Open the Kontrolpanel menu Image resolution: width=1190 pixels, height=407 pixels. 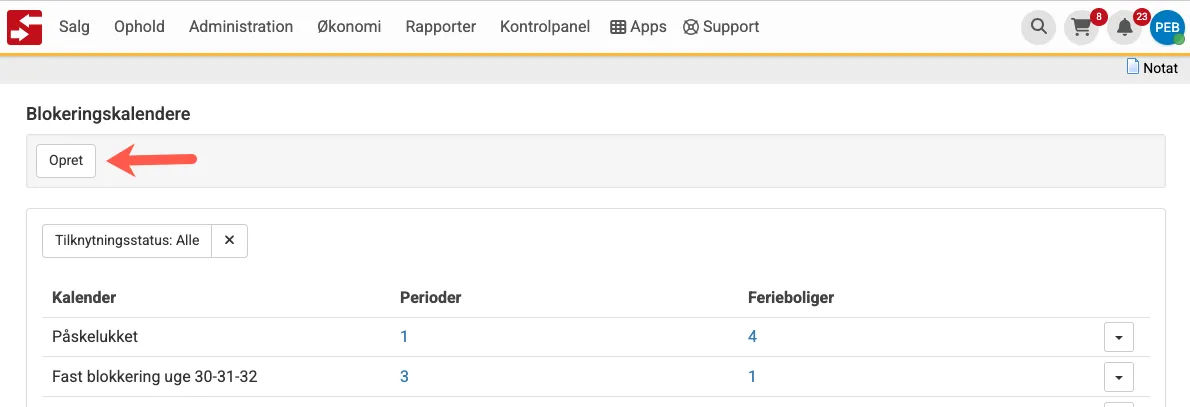(545, 27)
